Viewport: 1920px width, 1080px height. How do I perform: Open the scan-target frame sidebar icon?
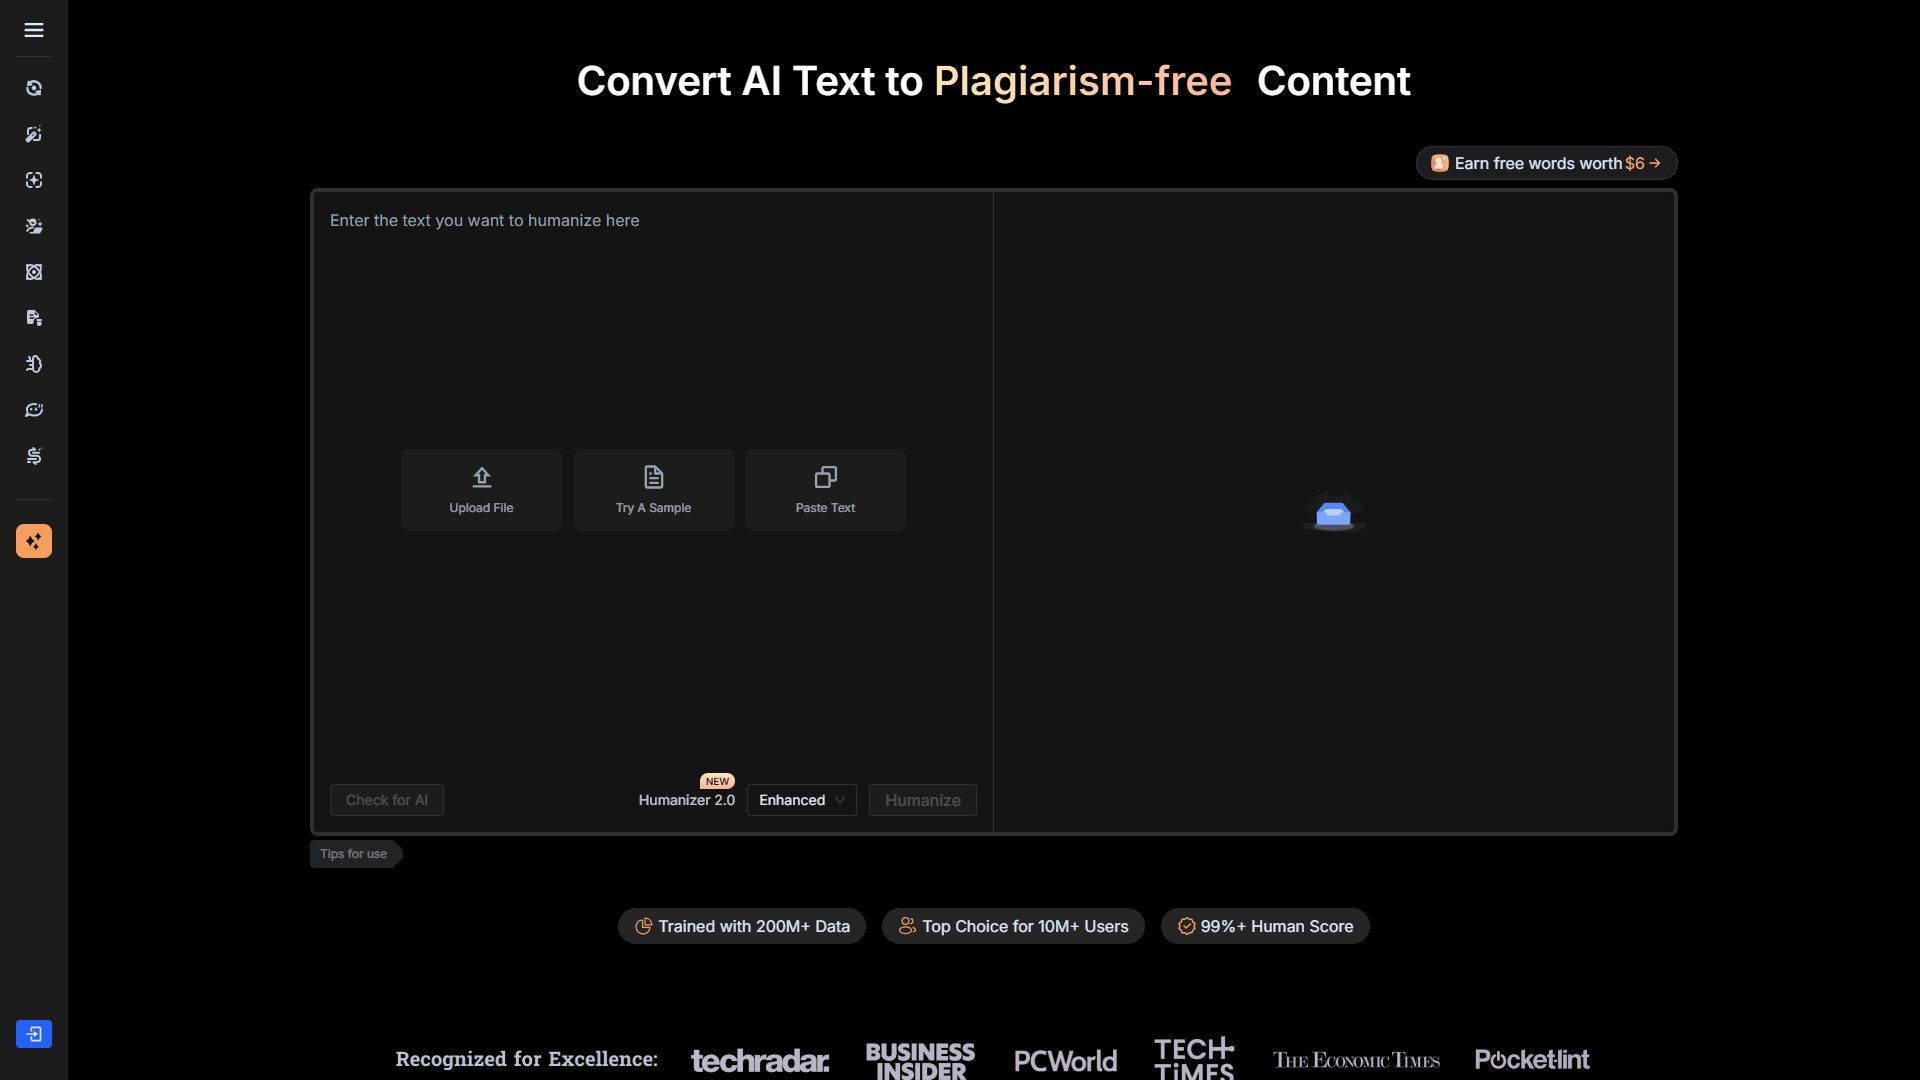point(34,180)
